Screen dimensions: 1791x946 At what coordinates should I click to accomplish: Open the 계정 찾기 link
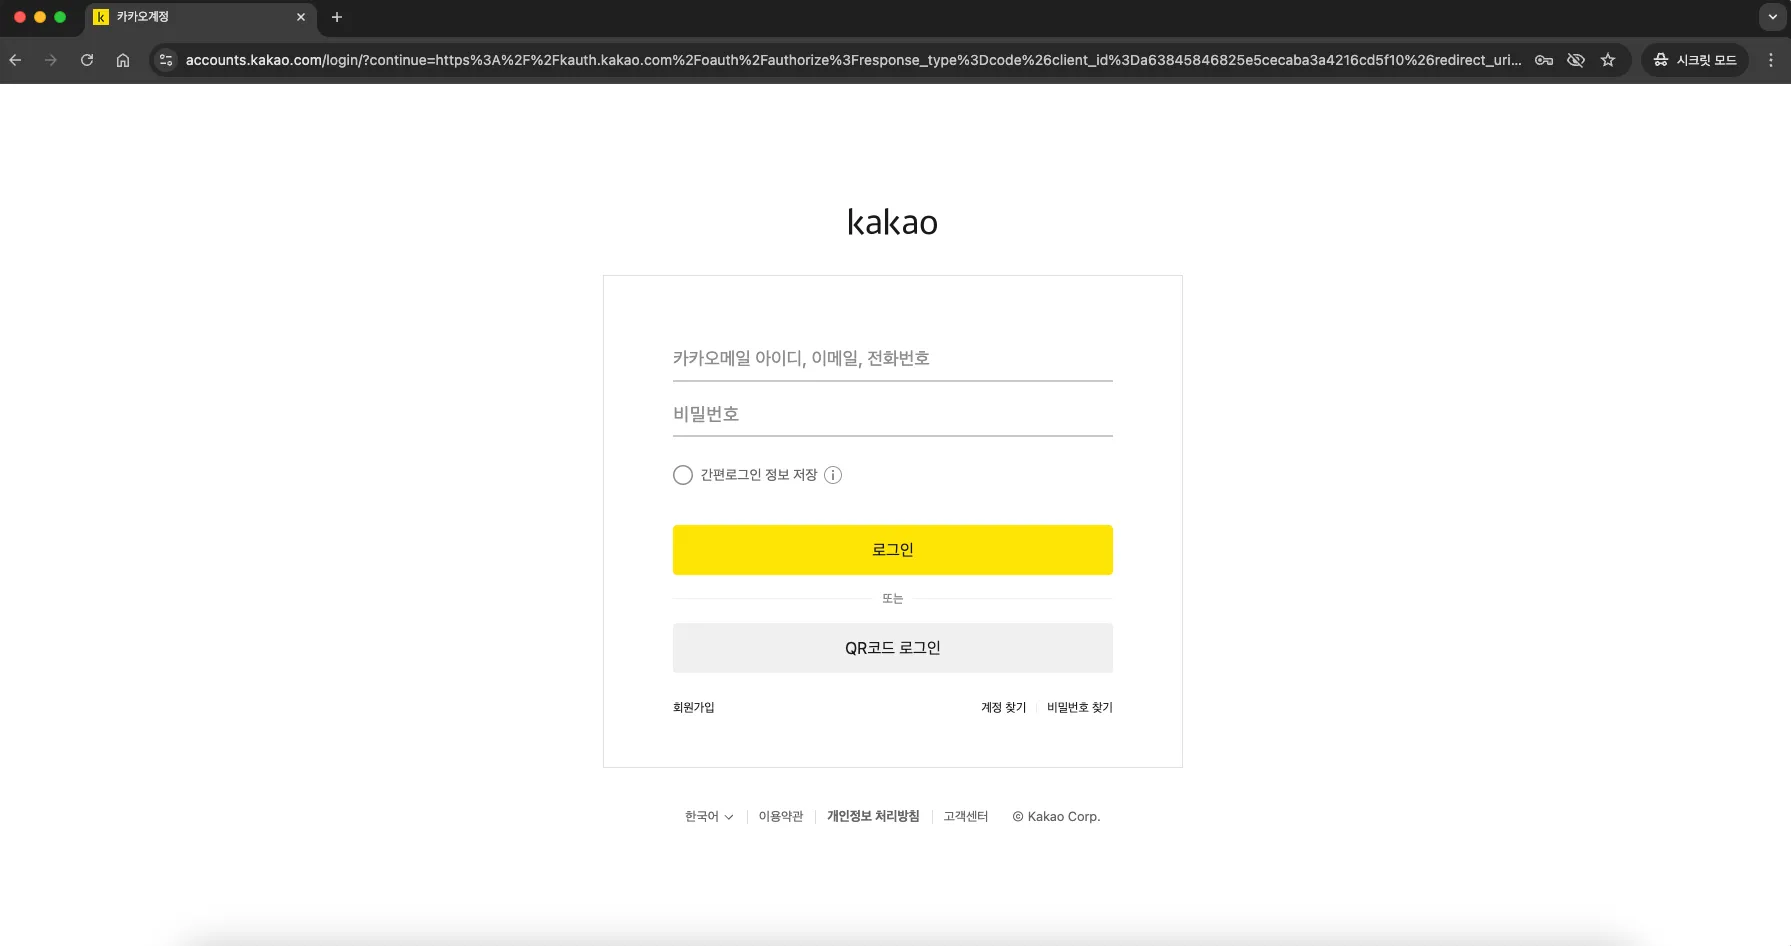(1004, 707)
